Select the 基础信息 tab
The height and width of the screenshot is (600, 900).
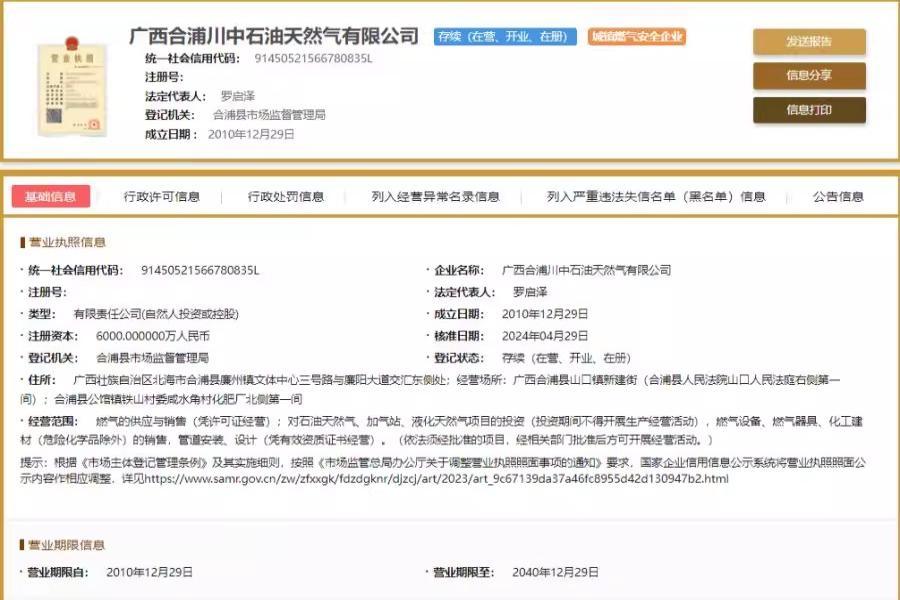click(x=51, y=196)
